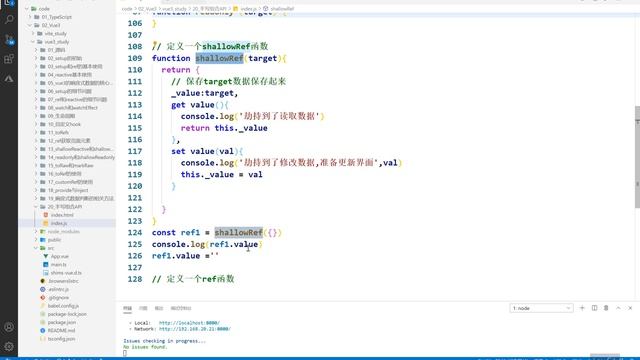Click line number 124 in gutter
This screenshot has height=360, width=640.
click(x=135, y=232)
